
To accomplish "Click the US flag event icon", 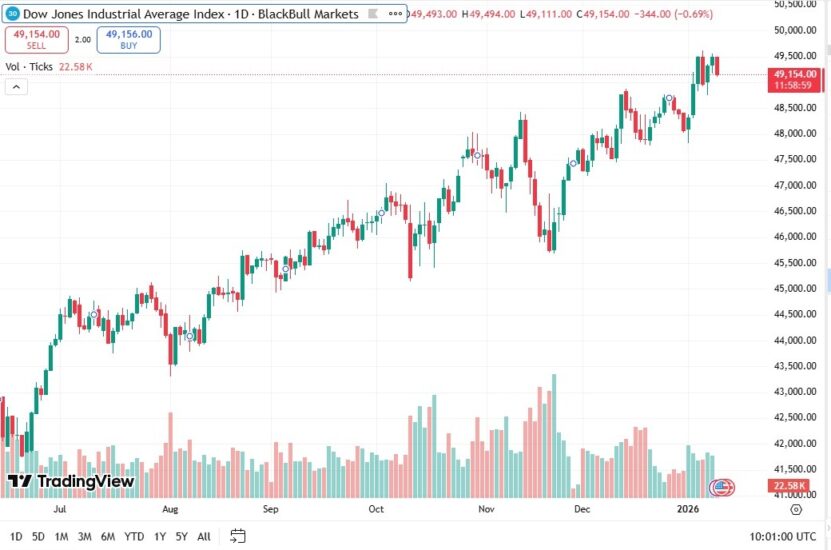I will tap(721, 488).
